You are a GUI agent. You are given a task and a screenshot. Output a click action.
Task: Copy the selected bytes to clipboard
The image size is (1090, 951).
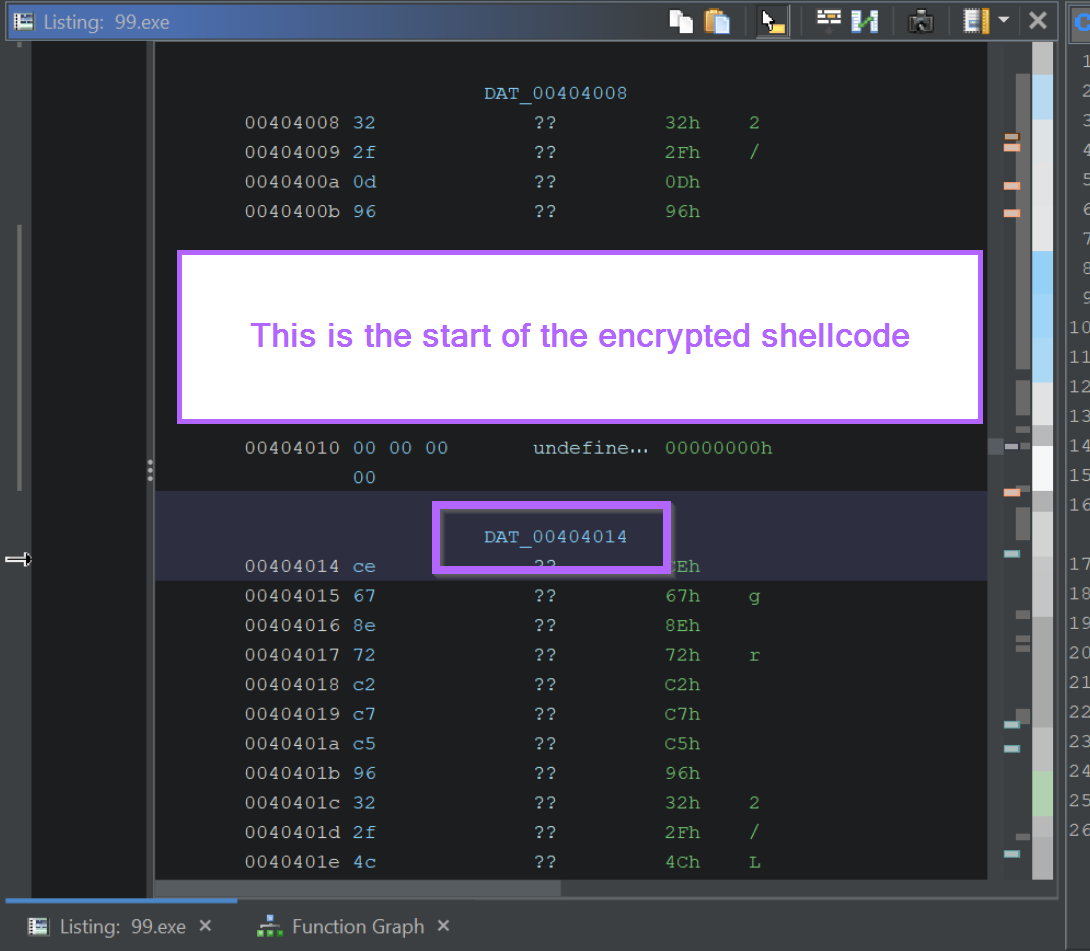coord(681,21)
